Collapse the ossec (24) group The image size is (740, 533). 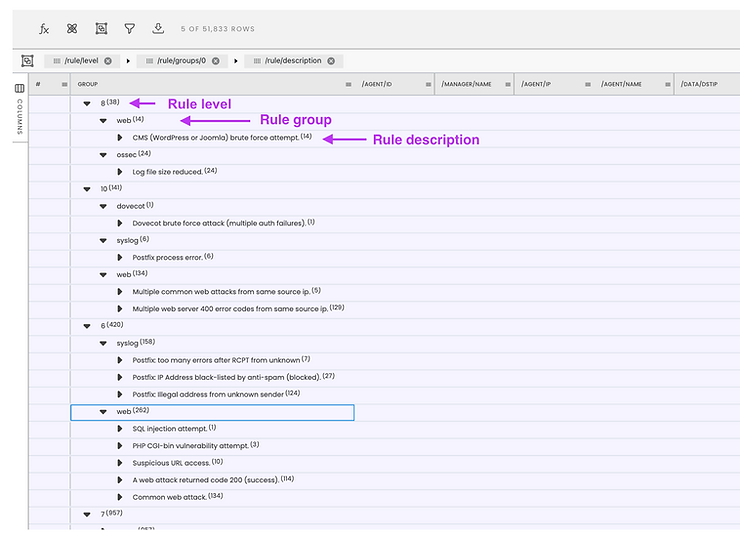103,155
